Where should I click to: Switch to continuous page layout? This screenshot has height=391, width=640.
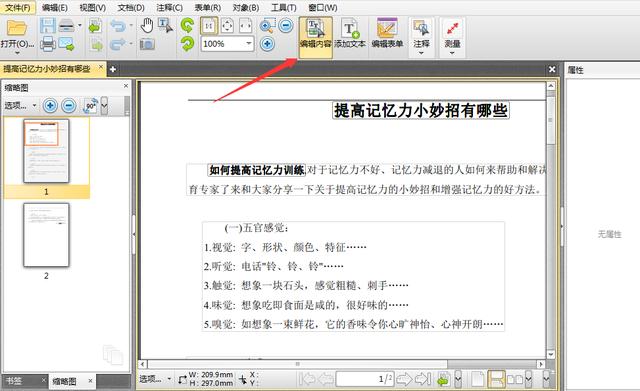point(496,379)
